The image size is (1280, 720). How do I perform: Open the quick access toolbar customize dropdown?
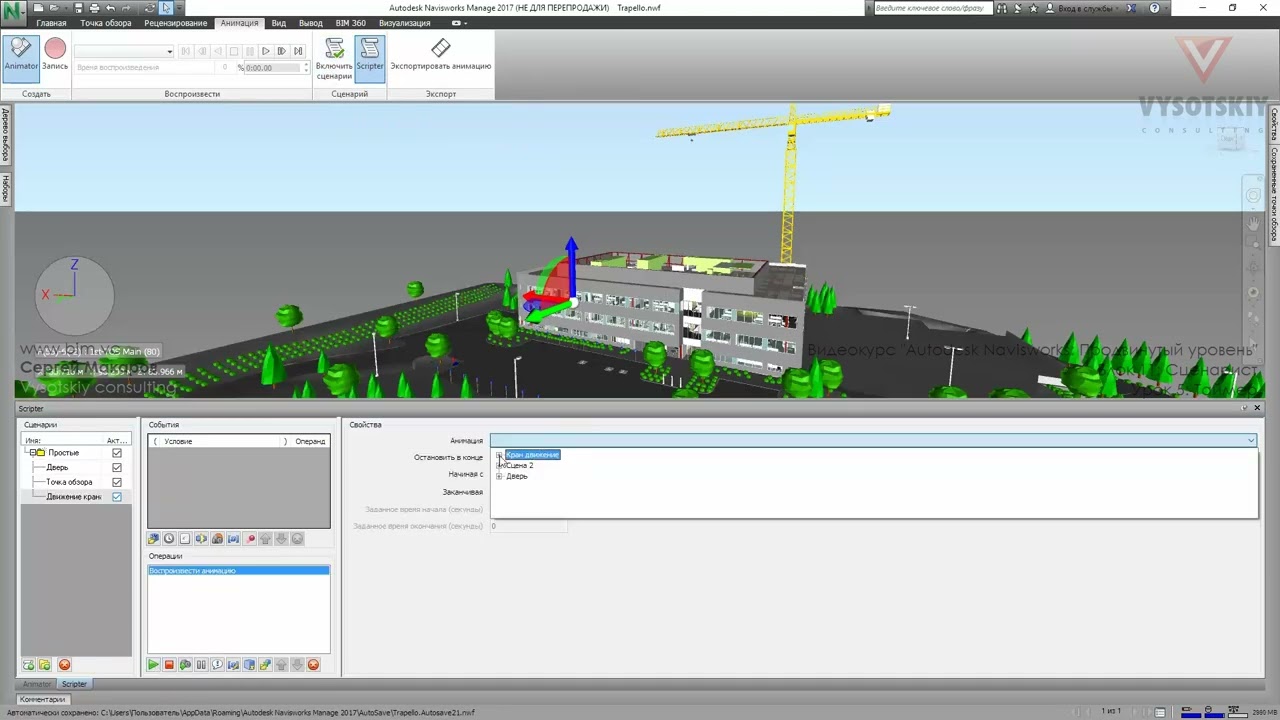pos(179,8)
